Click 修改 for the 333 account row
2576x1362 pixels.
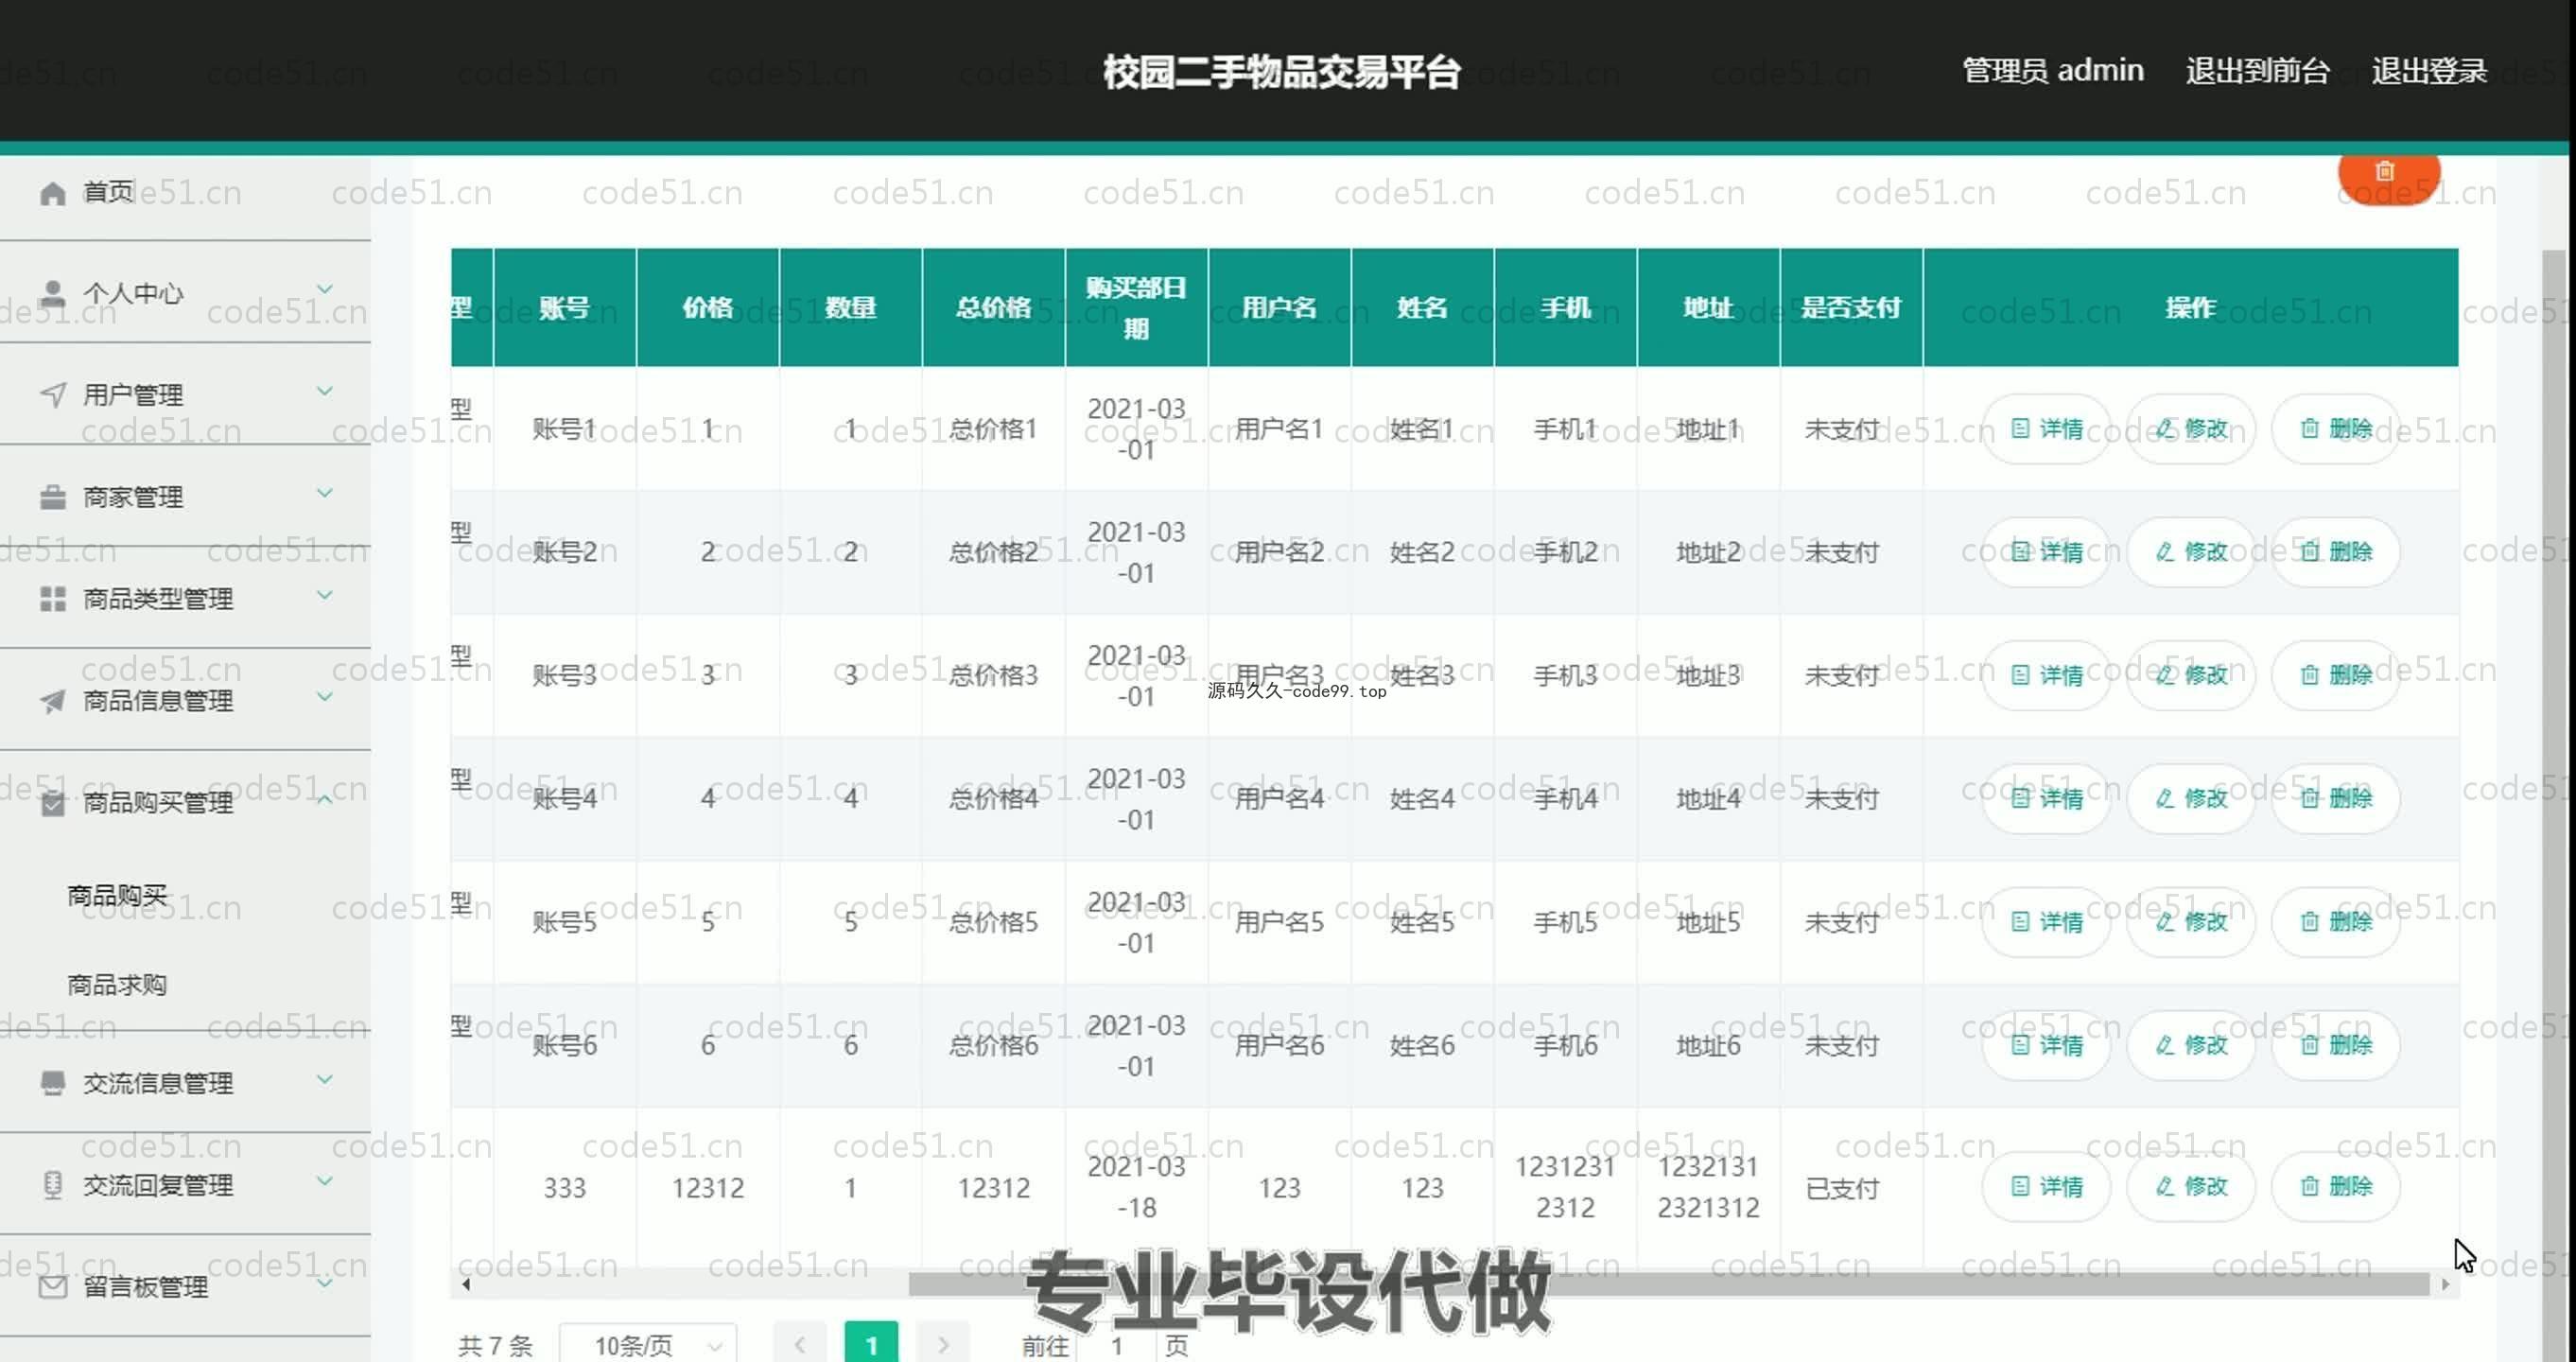coord(2191,1186)
